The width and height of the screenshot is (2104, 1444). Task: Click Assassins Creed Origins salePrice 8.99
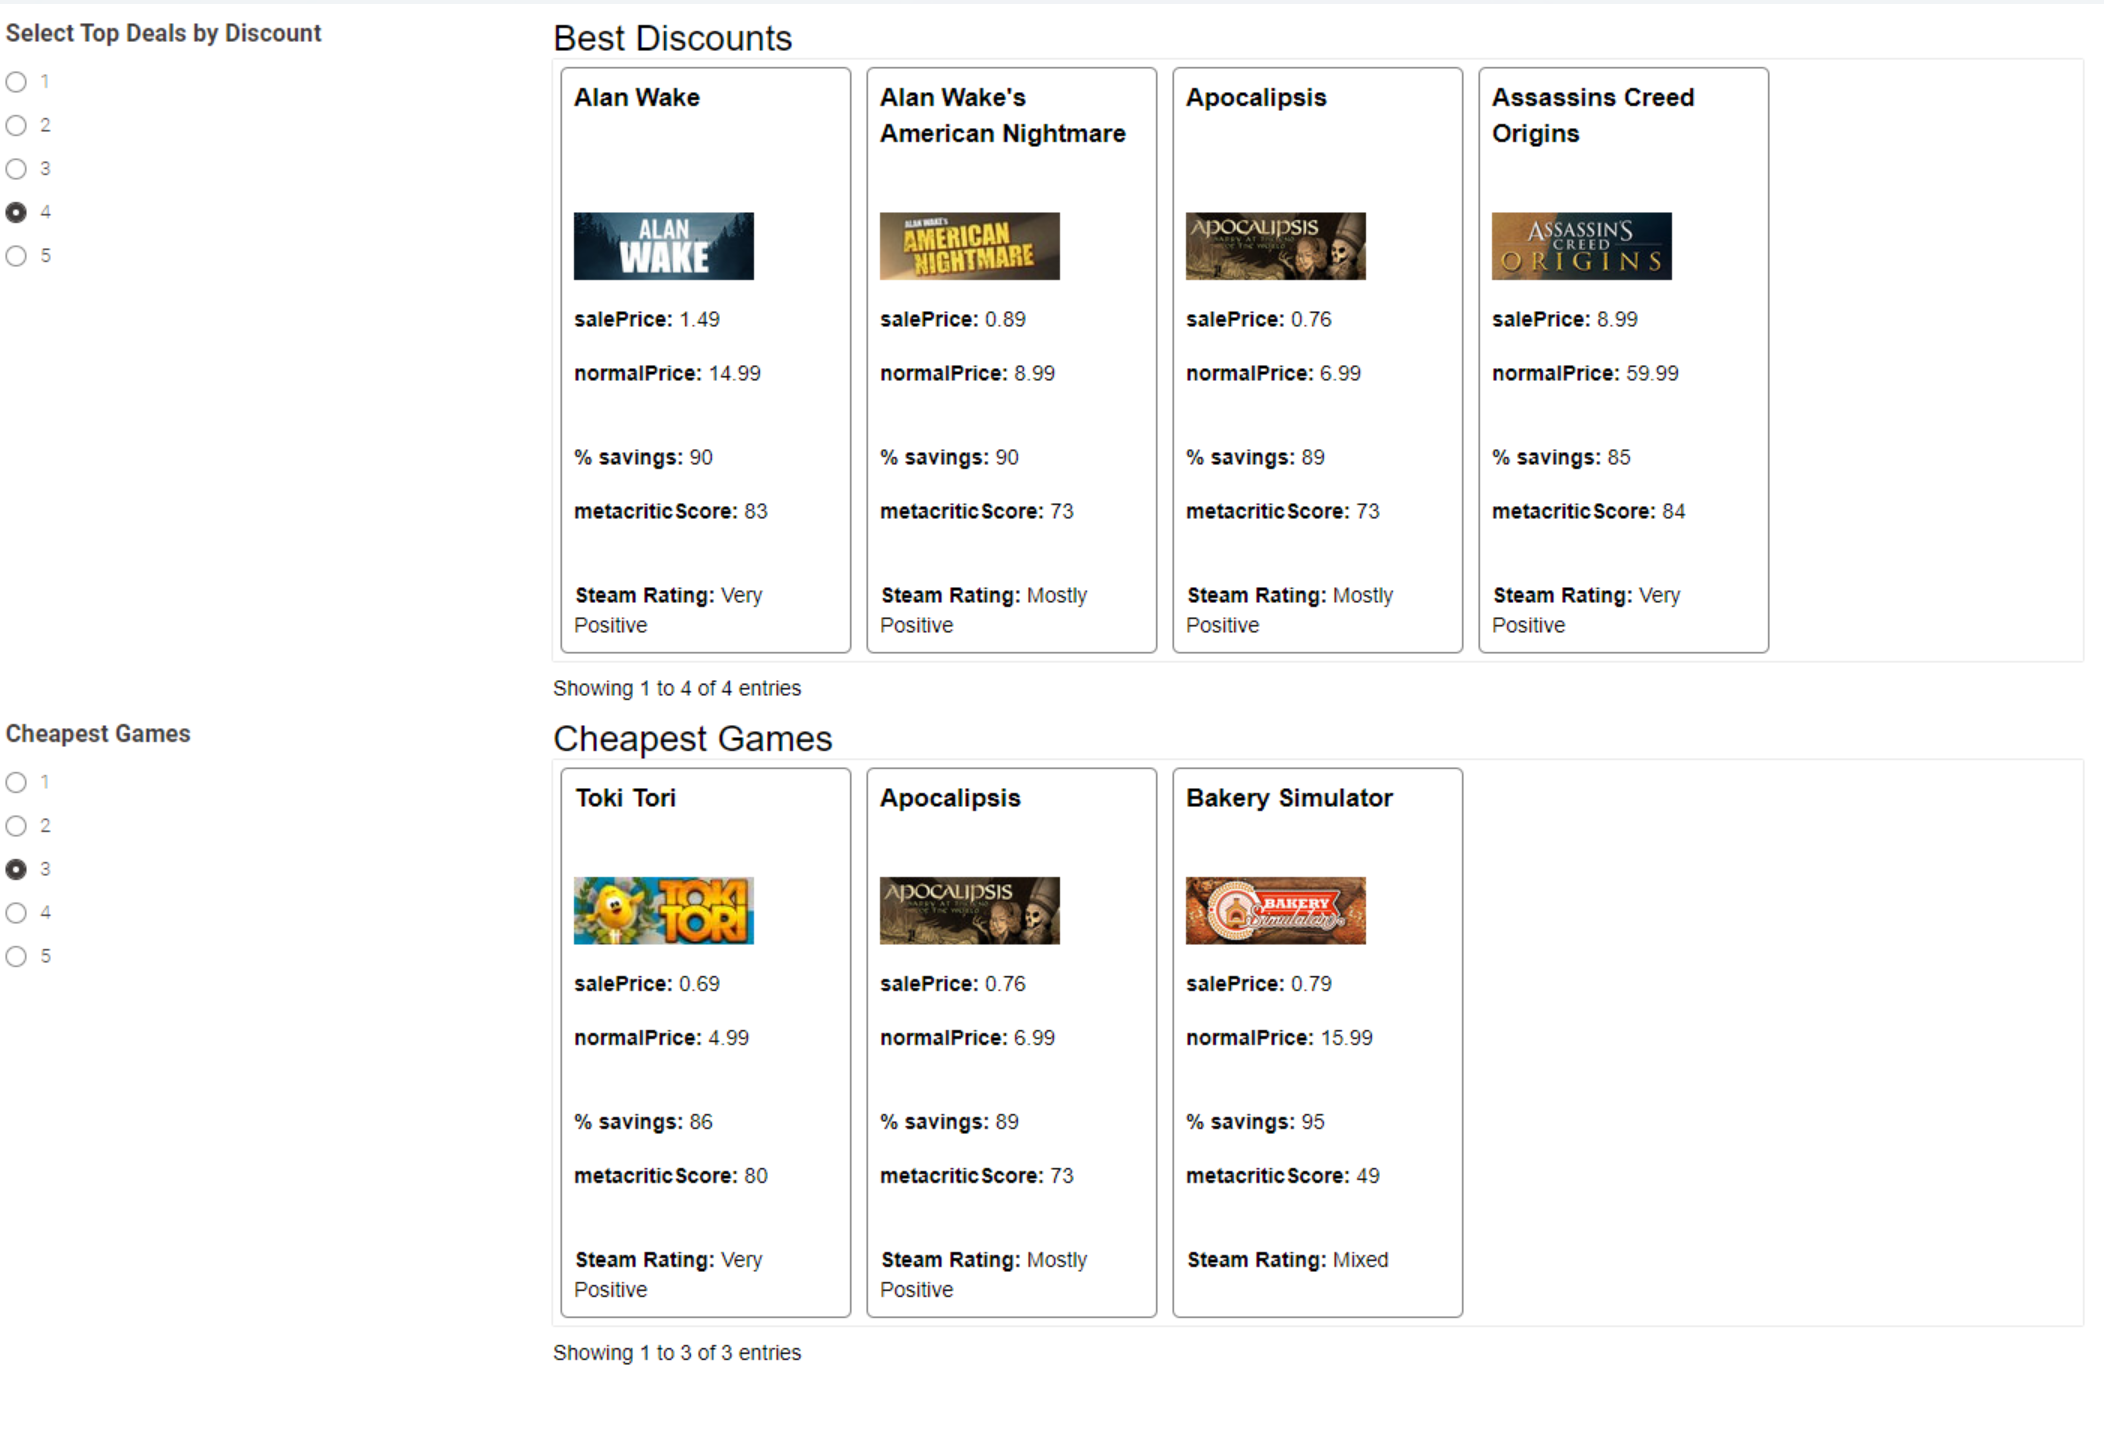1565,320
